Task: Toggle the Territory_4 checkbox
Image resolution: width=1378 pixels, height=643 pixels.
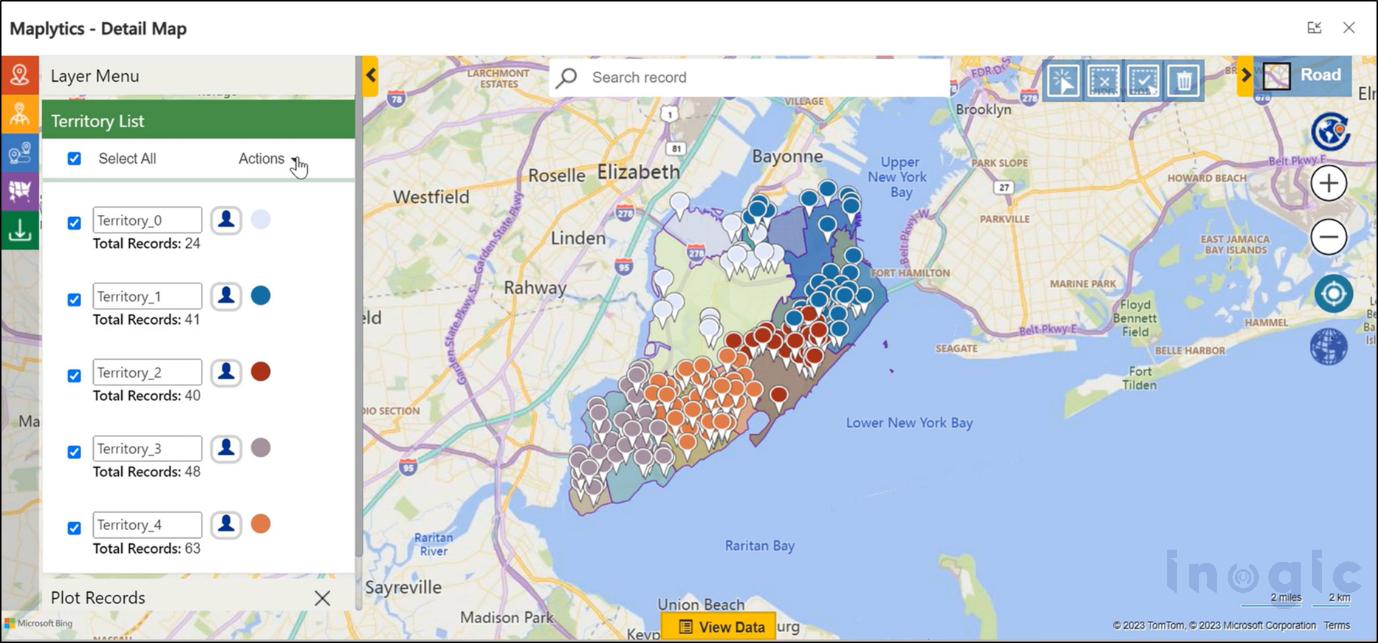Action: tap(74, 528)
